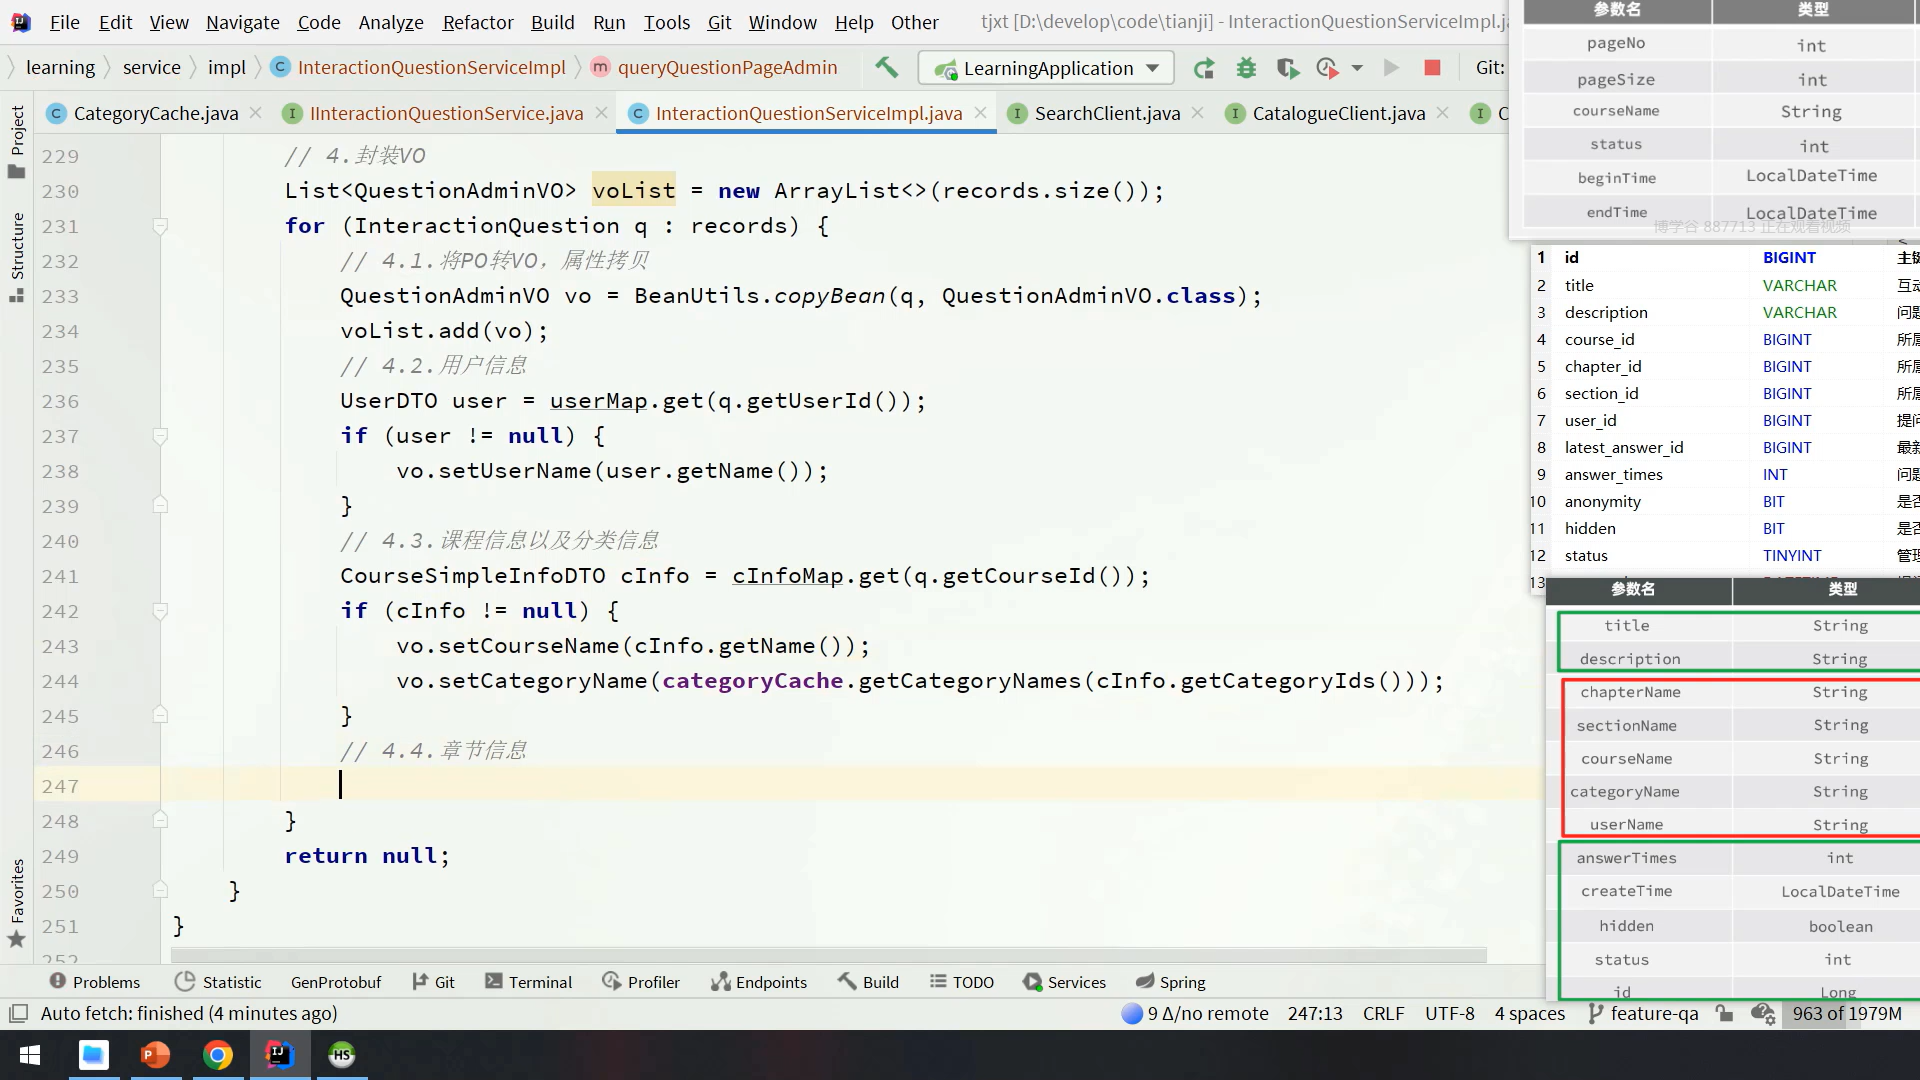Click the Build project hammer icon
This screenshot has width=1920, height=1080.
(x=886, y=68)
